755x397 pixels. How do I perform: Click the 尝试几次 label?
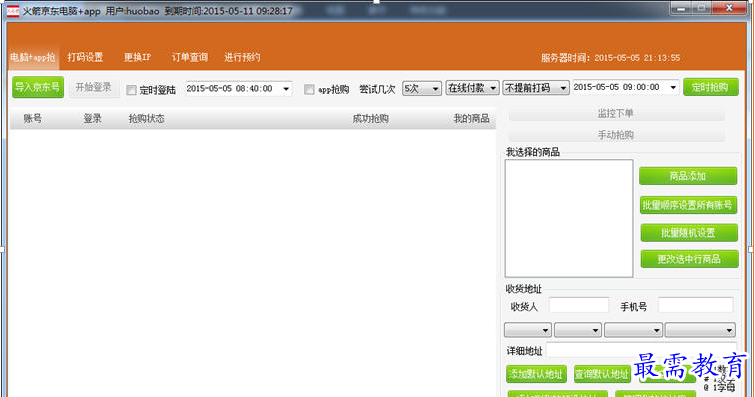tap(377, 90)
